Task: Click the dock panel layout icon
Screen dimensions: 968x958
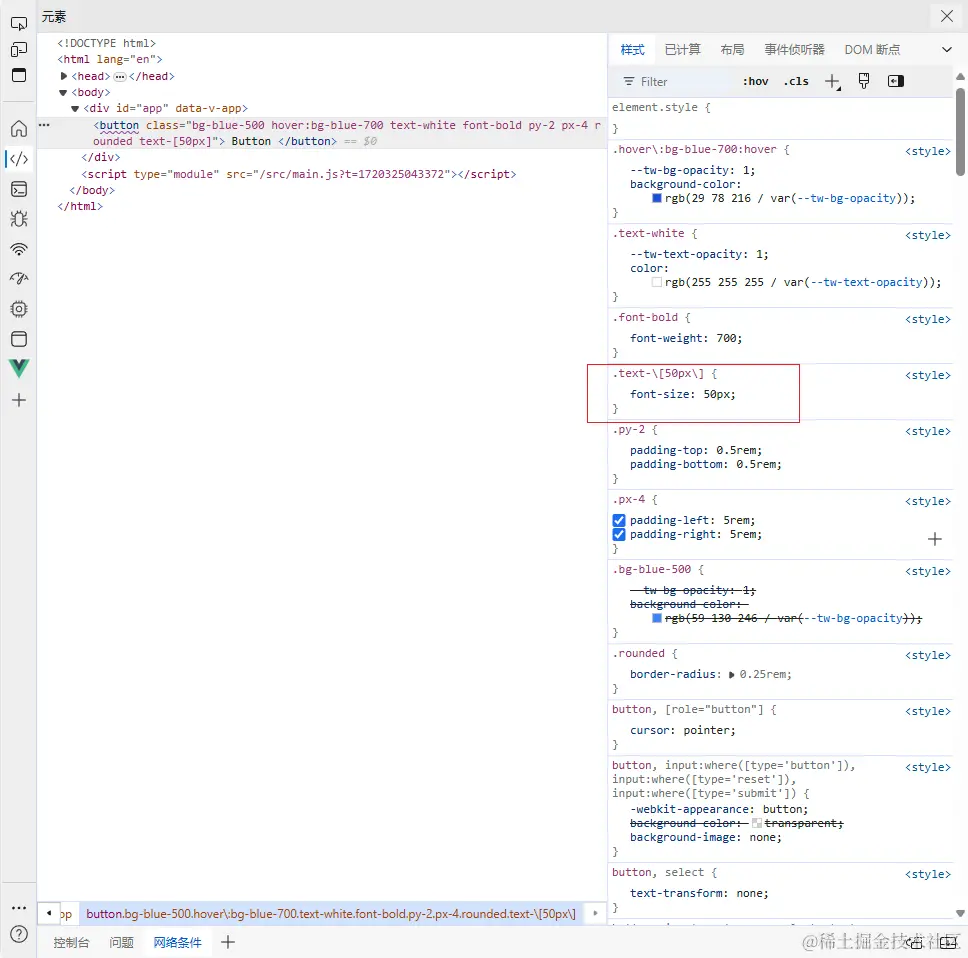Action: coord(19,75)
